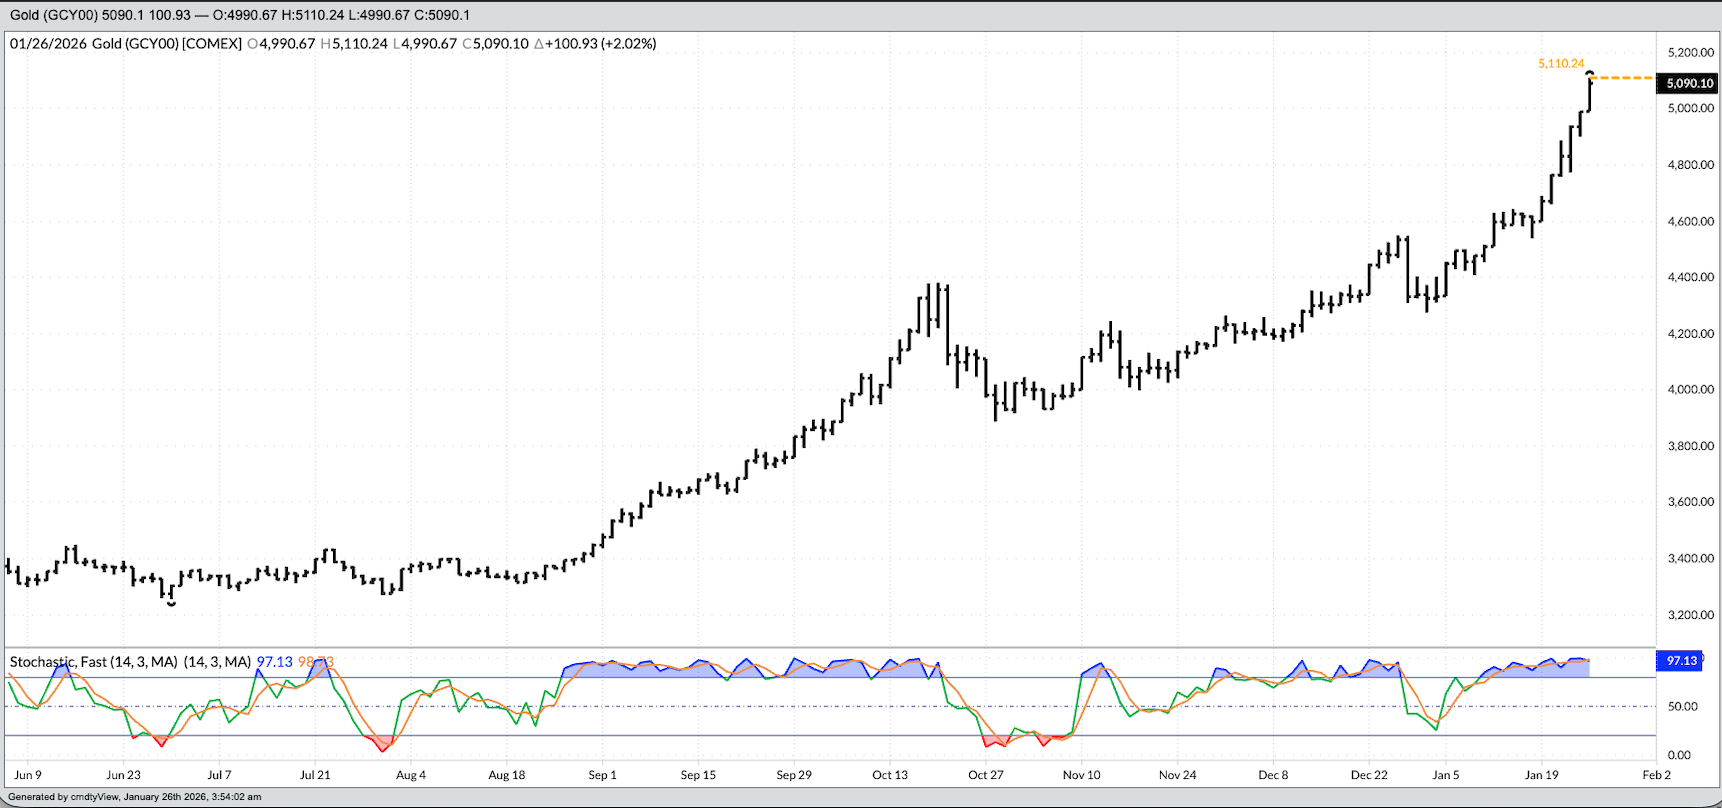Click the circle marker at the chart's peak bar
Viewport: 1722px width, 808px height.
click(1590, 75)
